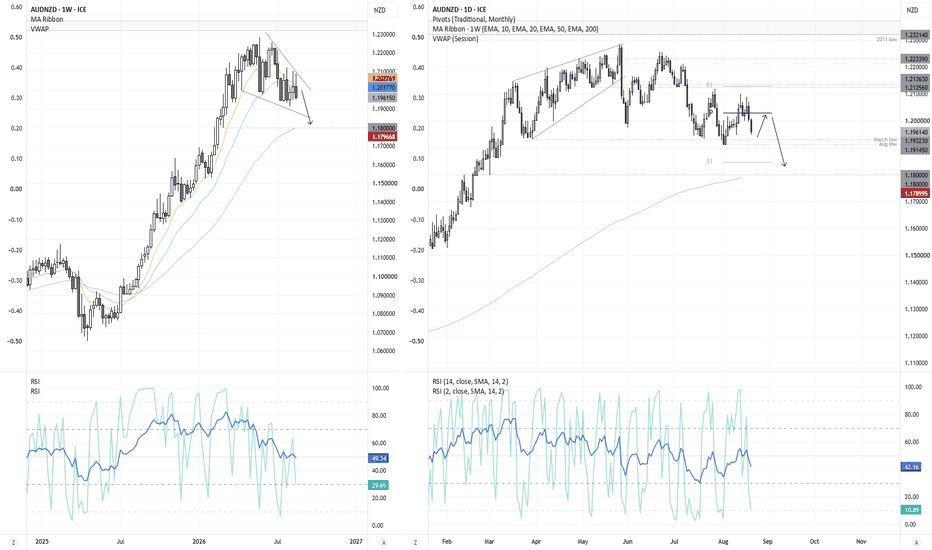Click the R1 pivot level label
The image size is (932, 550).
pyautogui.click(x=709, y=86)
